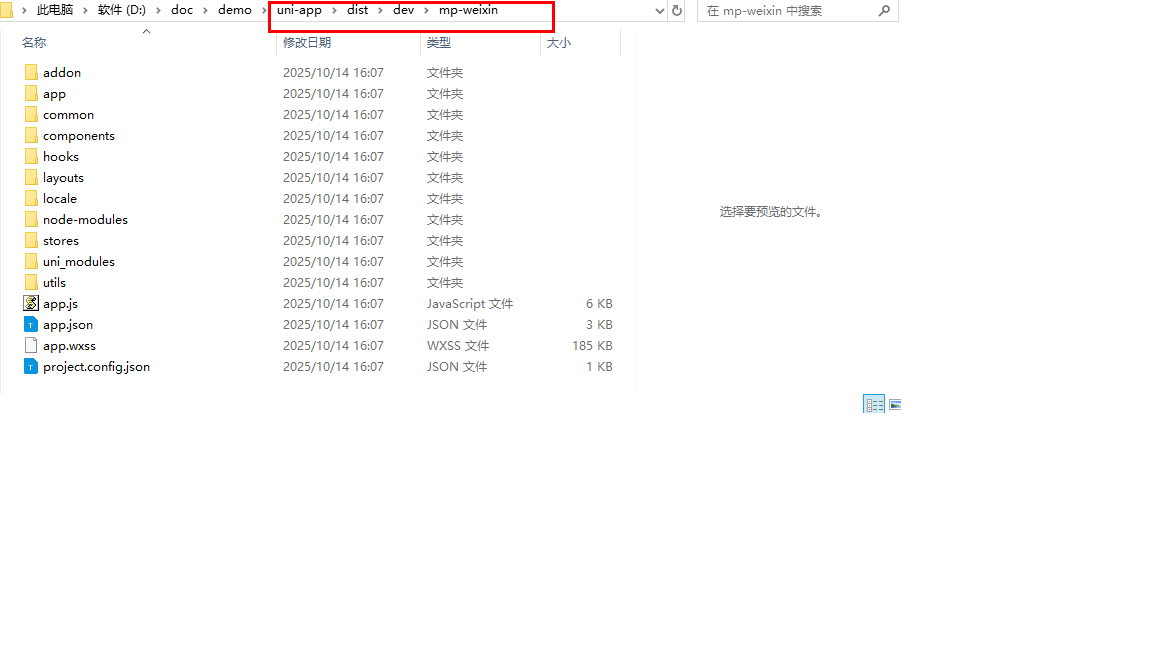The width and height of the screenshot is (1152, 648).
Task: Select the app folder icon
Action: (31, 93)
